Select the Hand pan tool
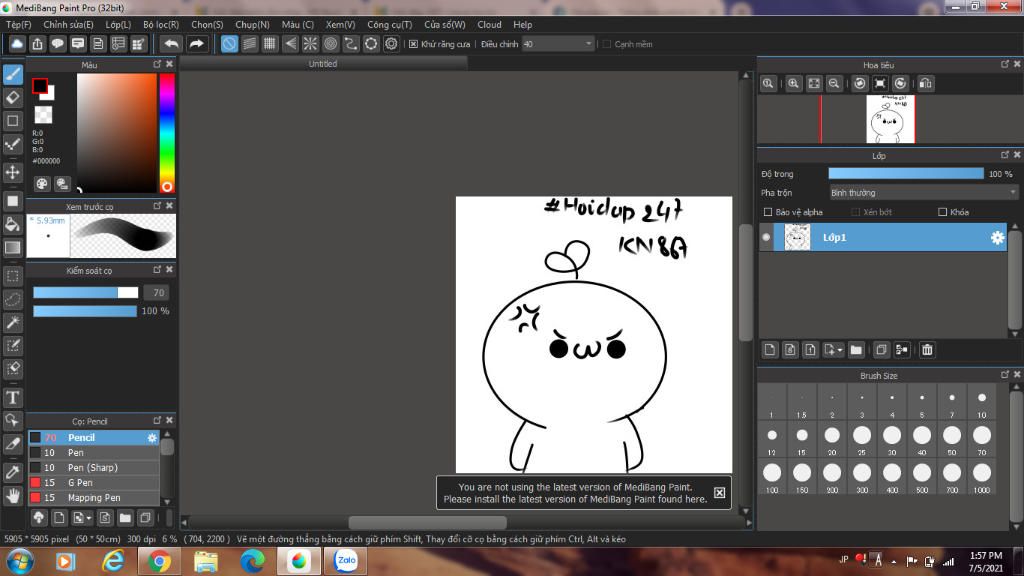 point(13,496)
